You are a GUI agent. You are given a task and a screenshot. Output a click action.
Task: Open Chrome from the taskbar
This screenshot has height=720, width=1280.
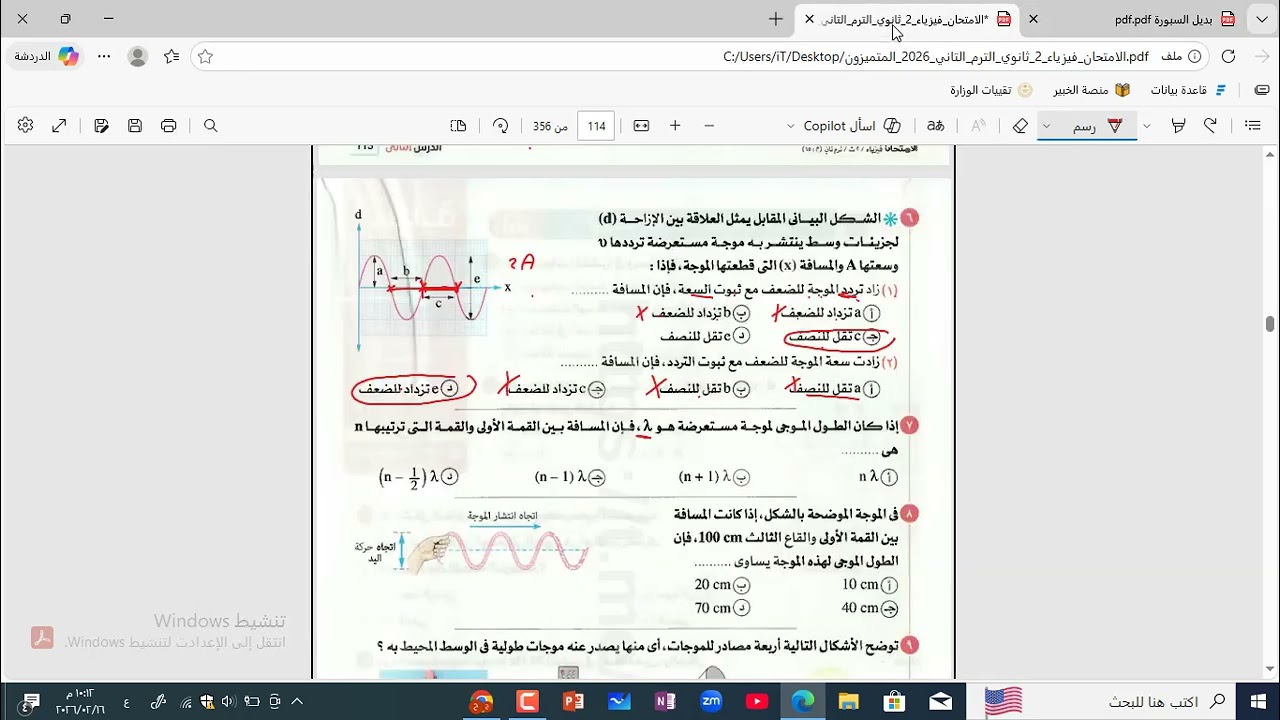481,701
